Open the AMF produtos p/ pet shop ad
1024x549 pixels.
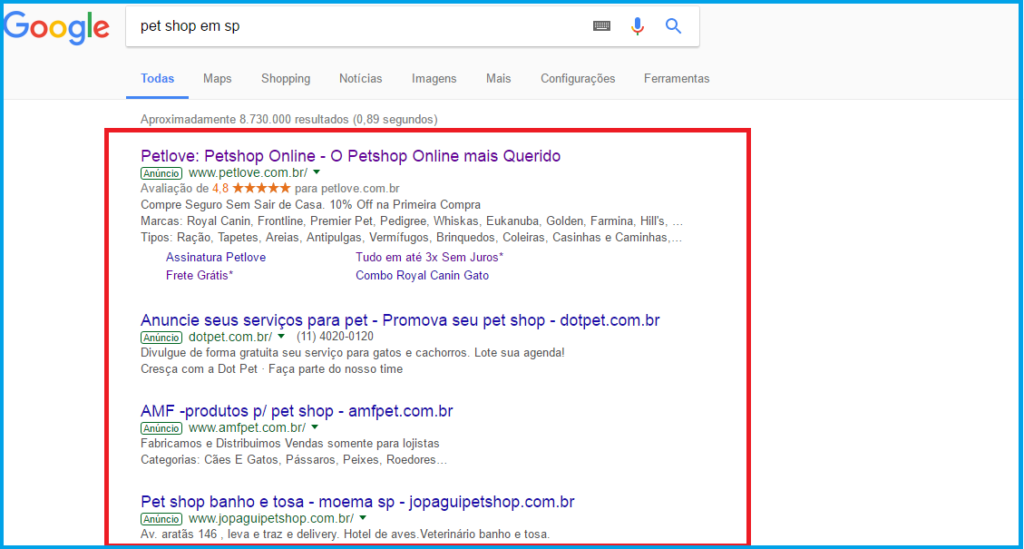click(x=296, y=411)
